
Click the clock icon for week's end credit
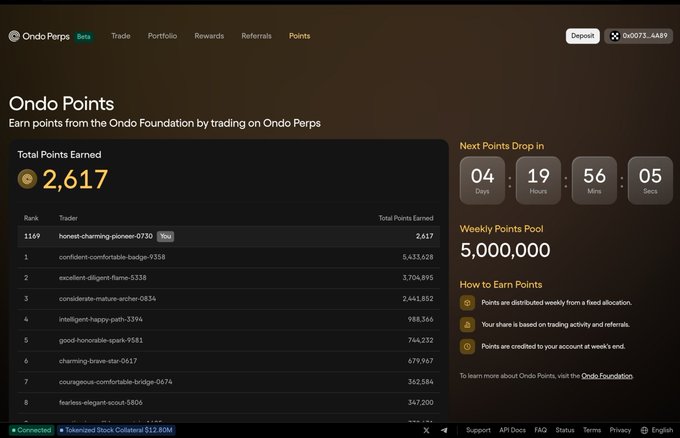[x=467, y=346]
